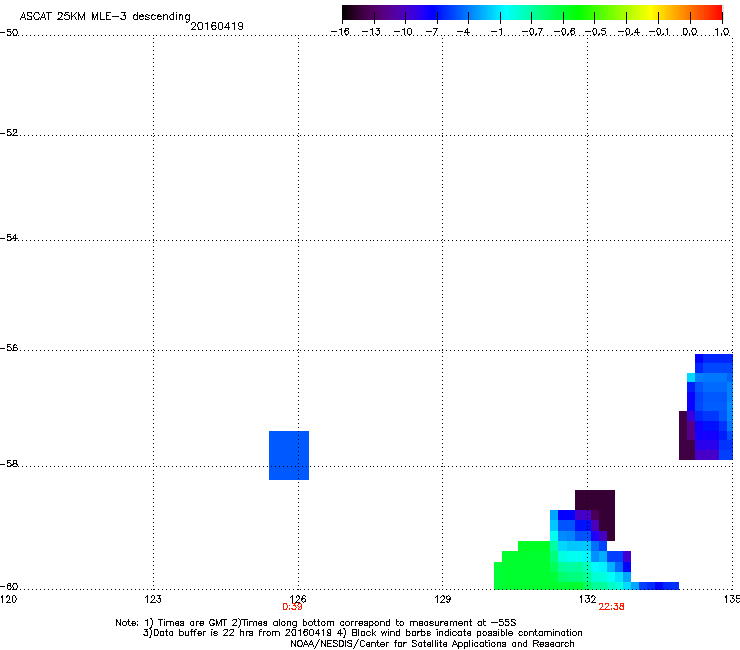Click the red time label below longitude 126
740x650 pixels.
[292, 607]
